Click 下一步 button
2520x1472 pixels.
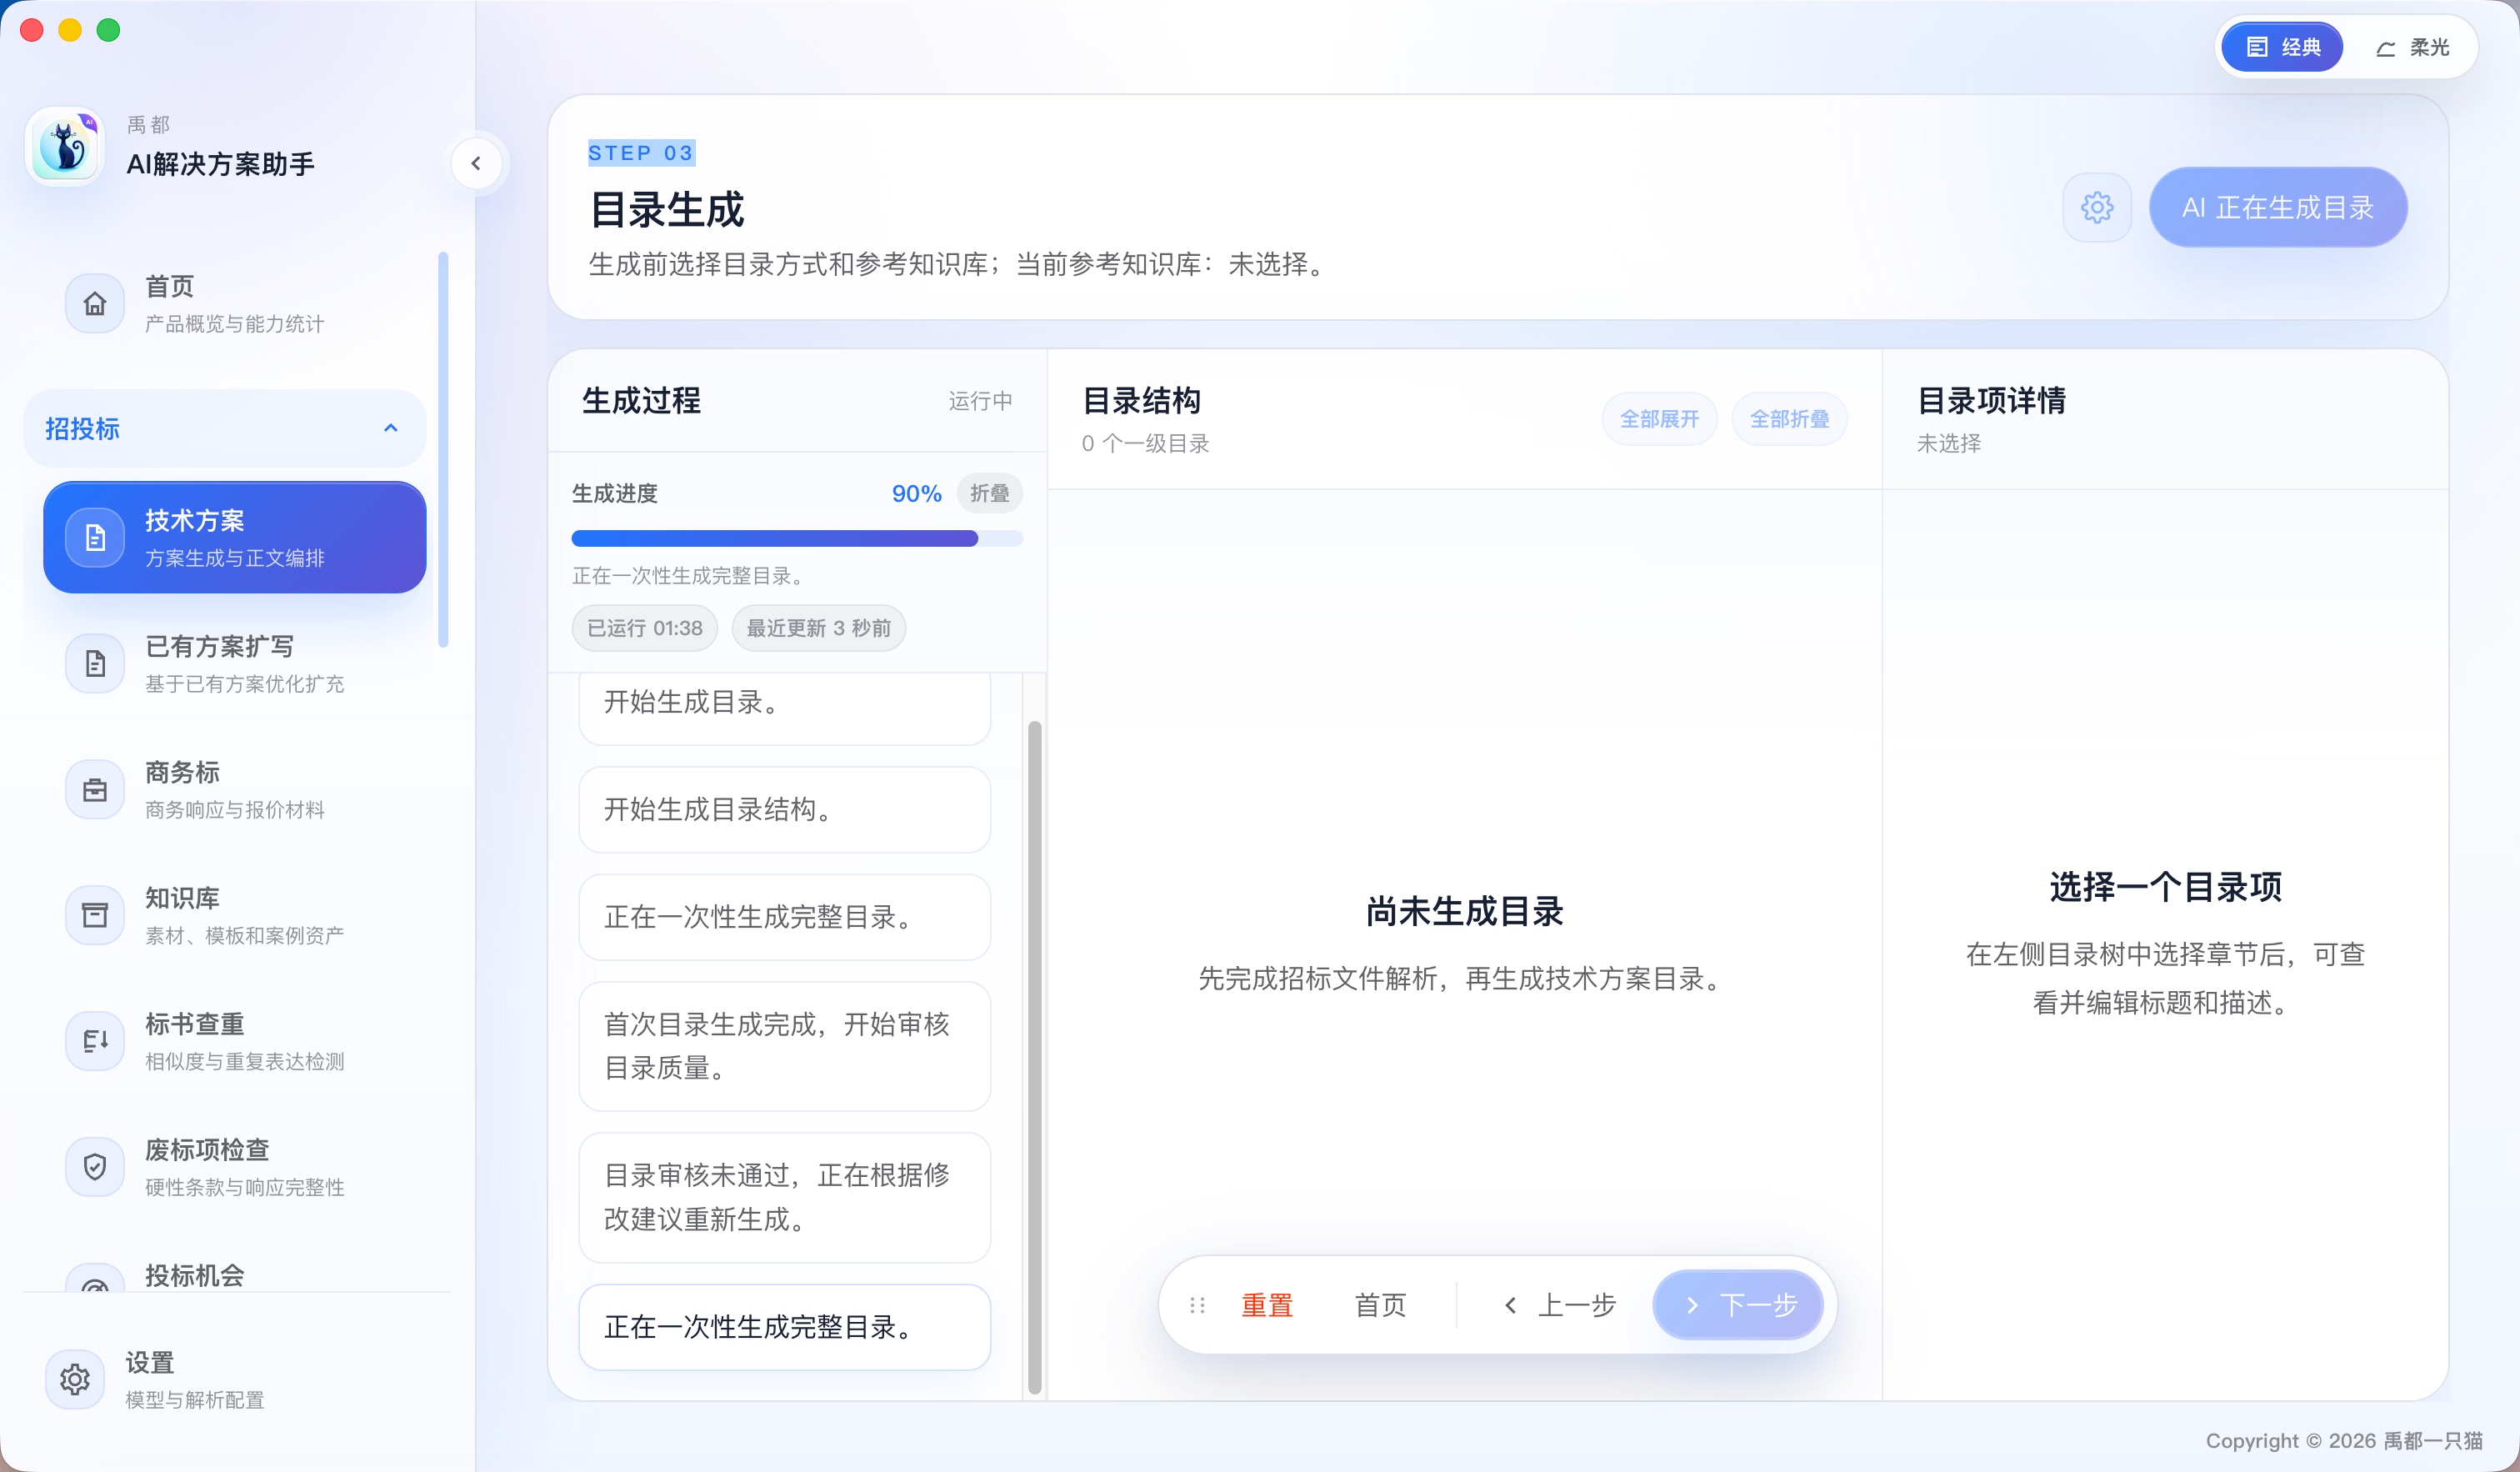pyautogui.click(x=1738, y=1305)
